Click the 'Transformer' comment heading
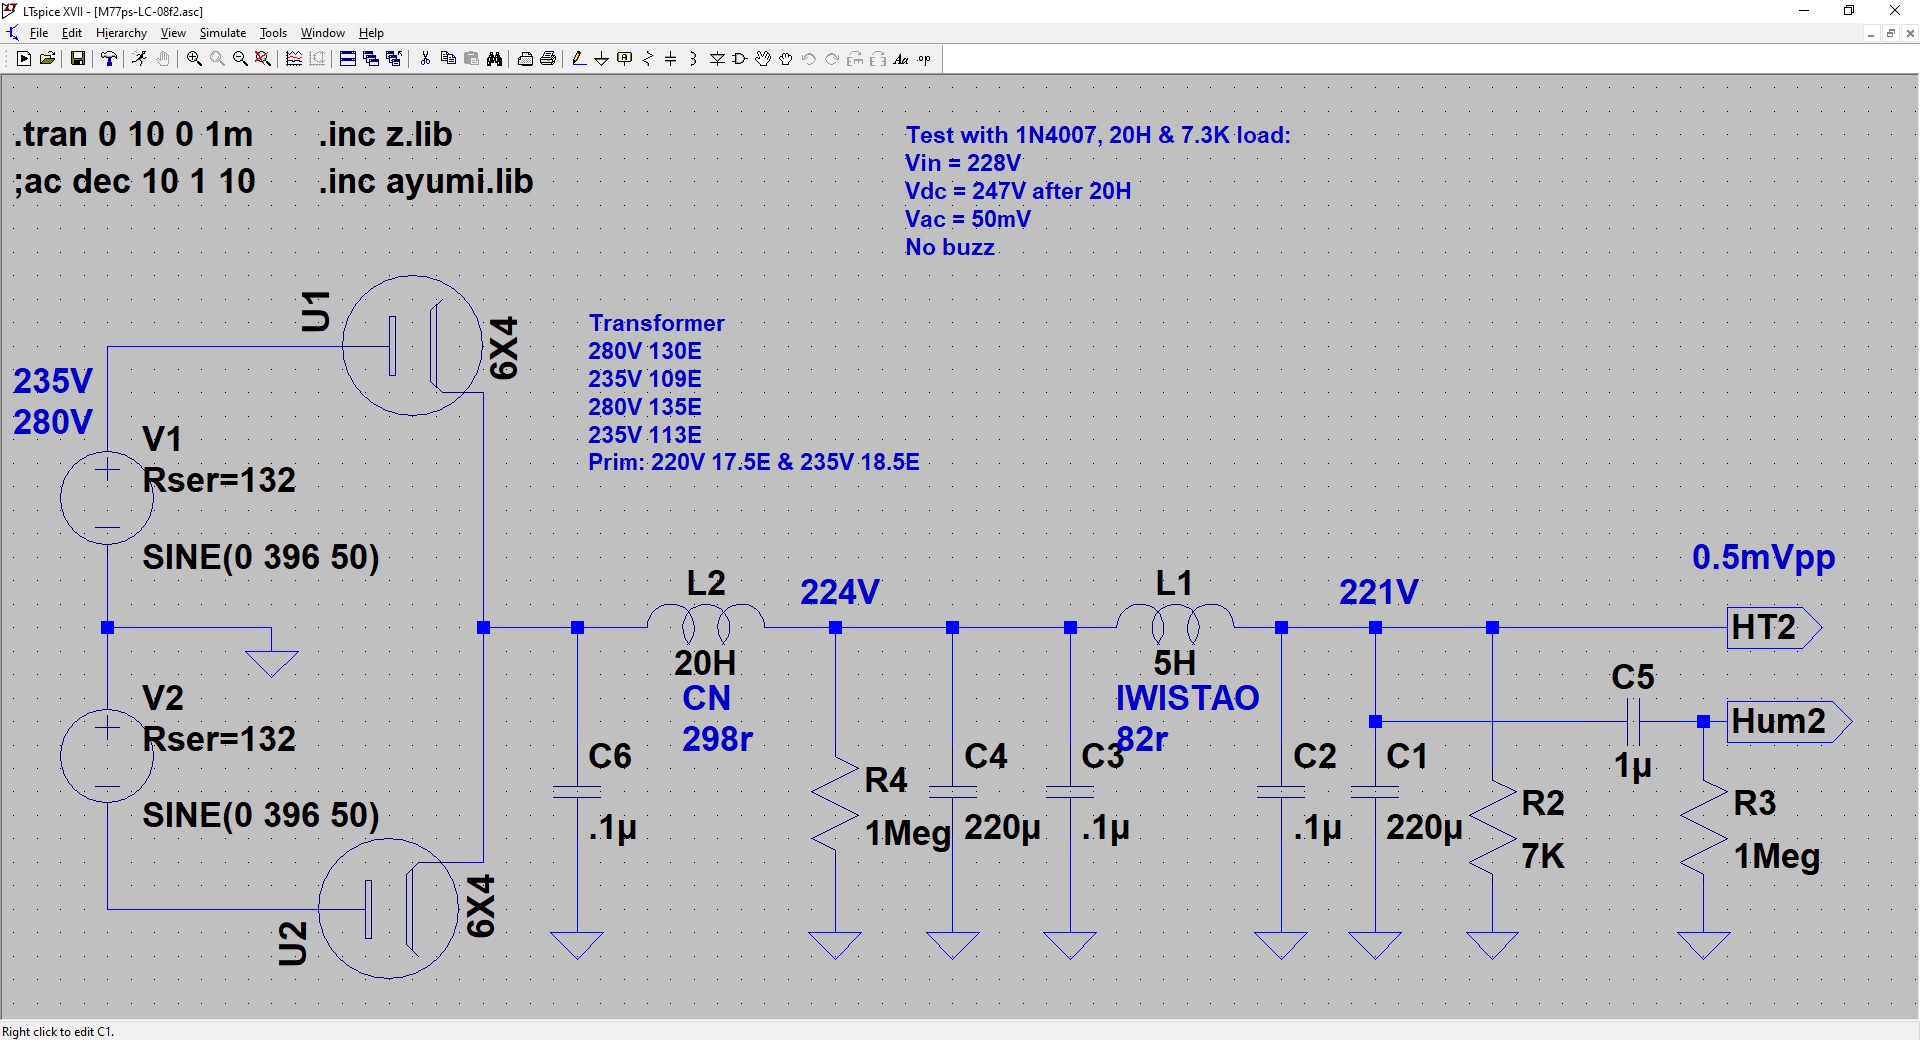The height and width of the screenshot is (1040, 1920). coord(656,323)
